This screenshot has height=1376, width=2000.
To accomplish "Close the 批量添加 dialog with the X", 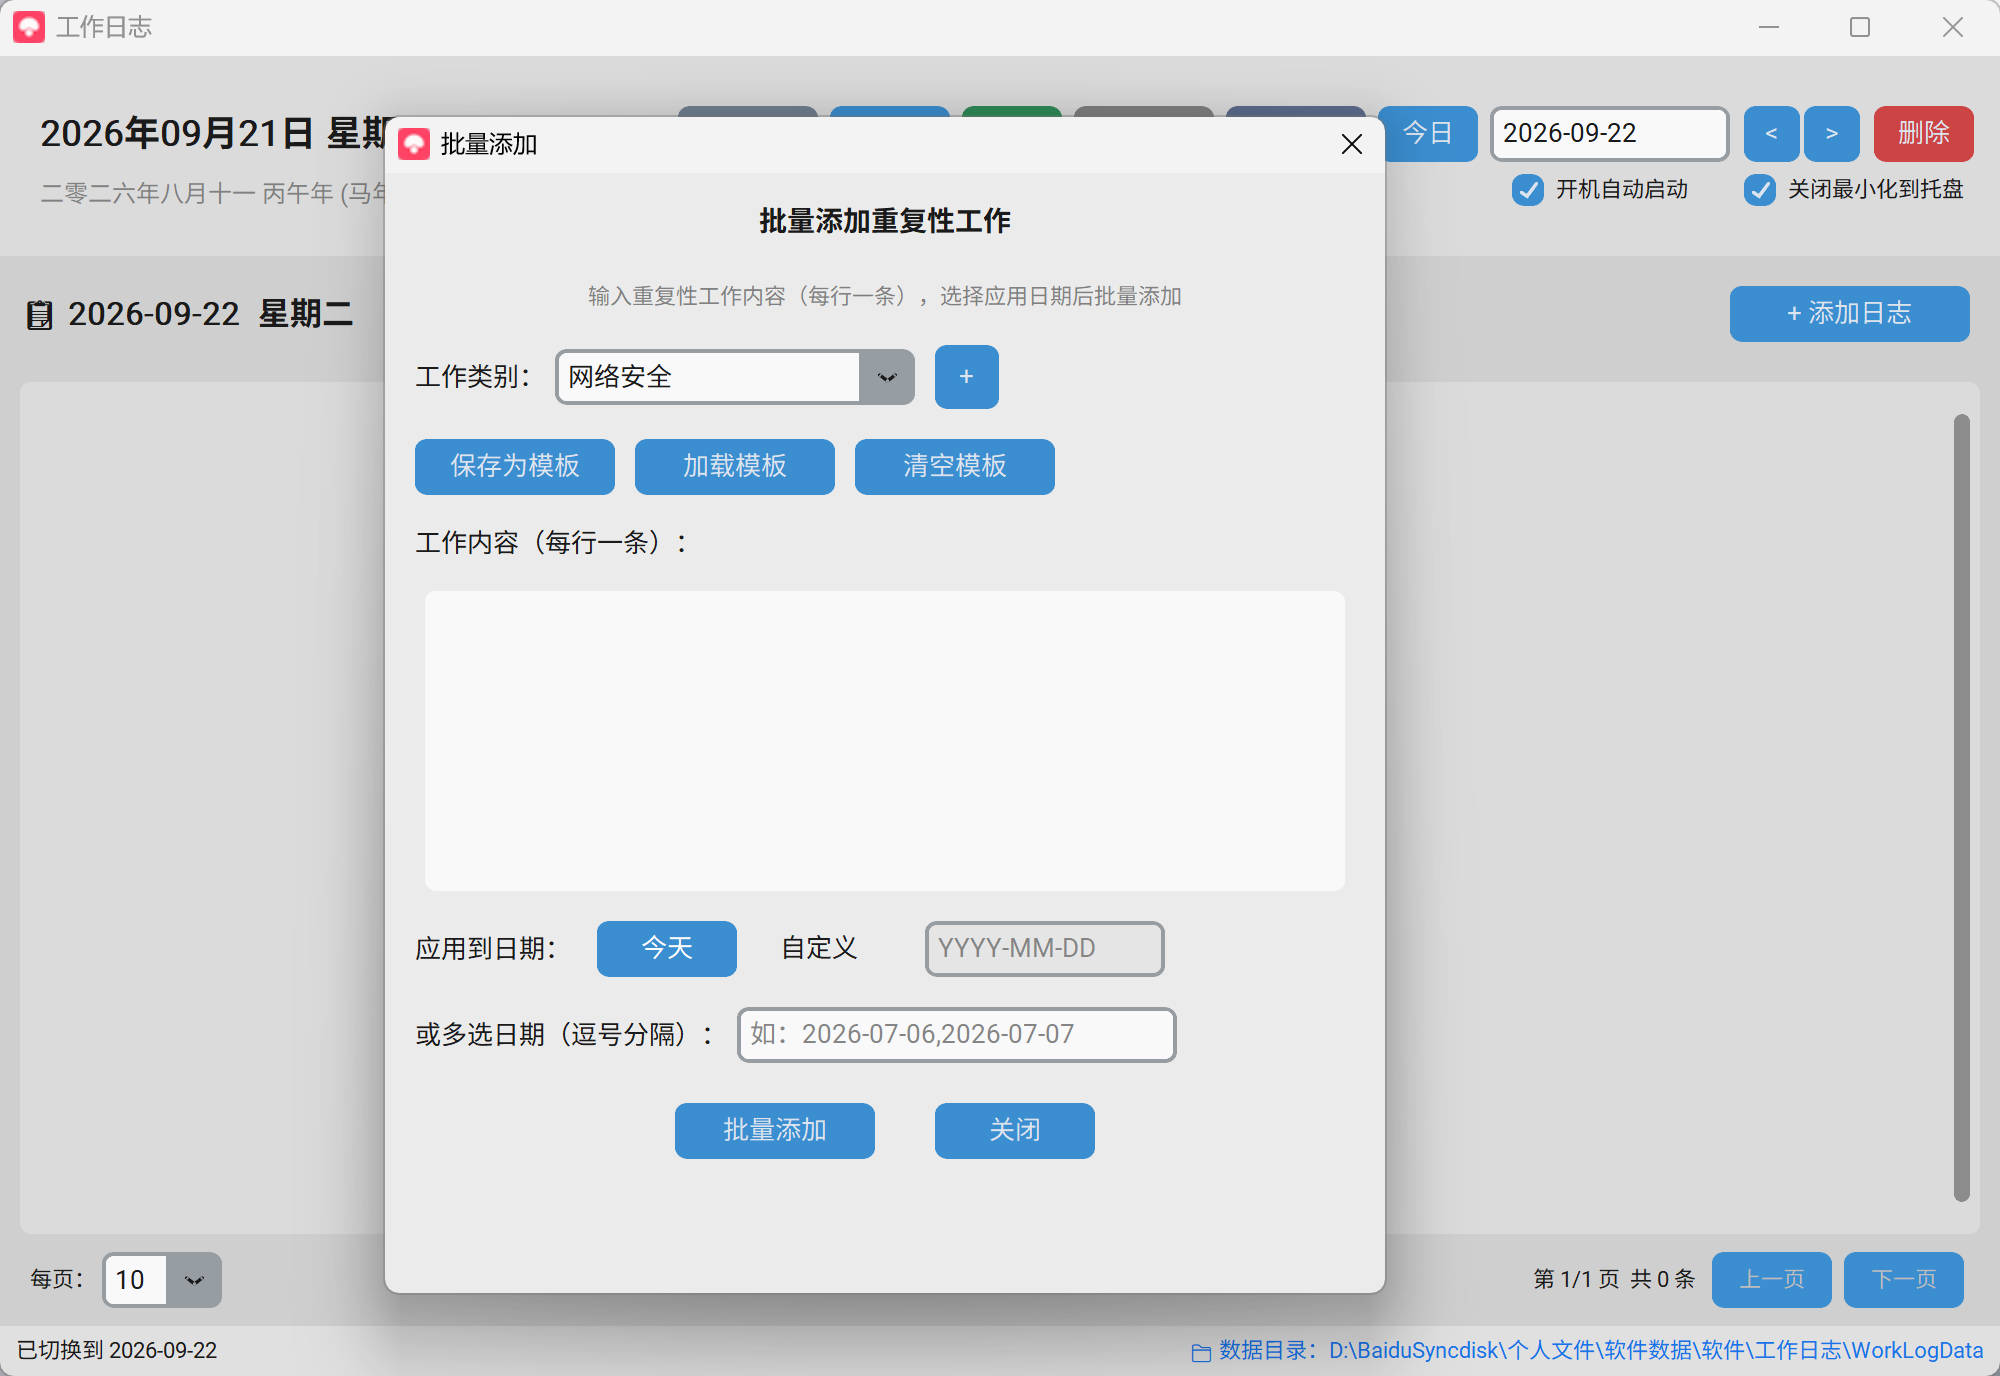I will (x=1352, y=144).
